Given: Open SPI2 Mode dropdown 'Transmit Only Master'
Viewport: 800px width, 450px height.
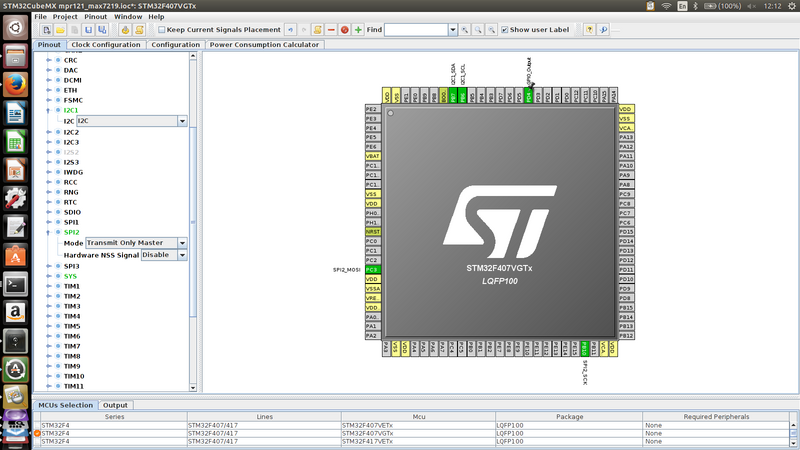Looking at the screenshot, I should 182,243.
